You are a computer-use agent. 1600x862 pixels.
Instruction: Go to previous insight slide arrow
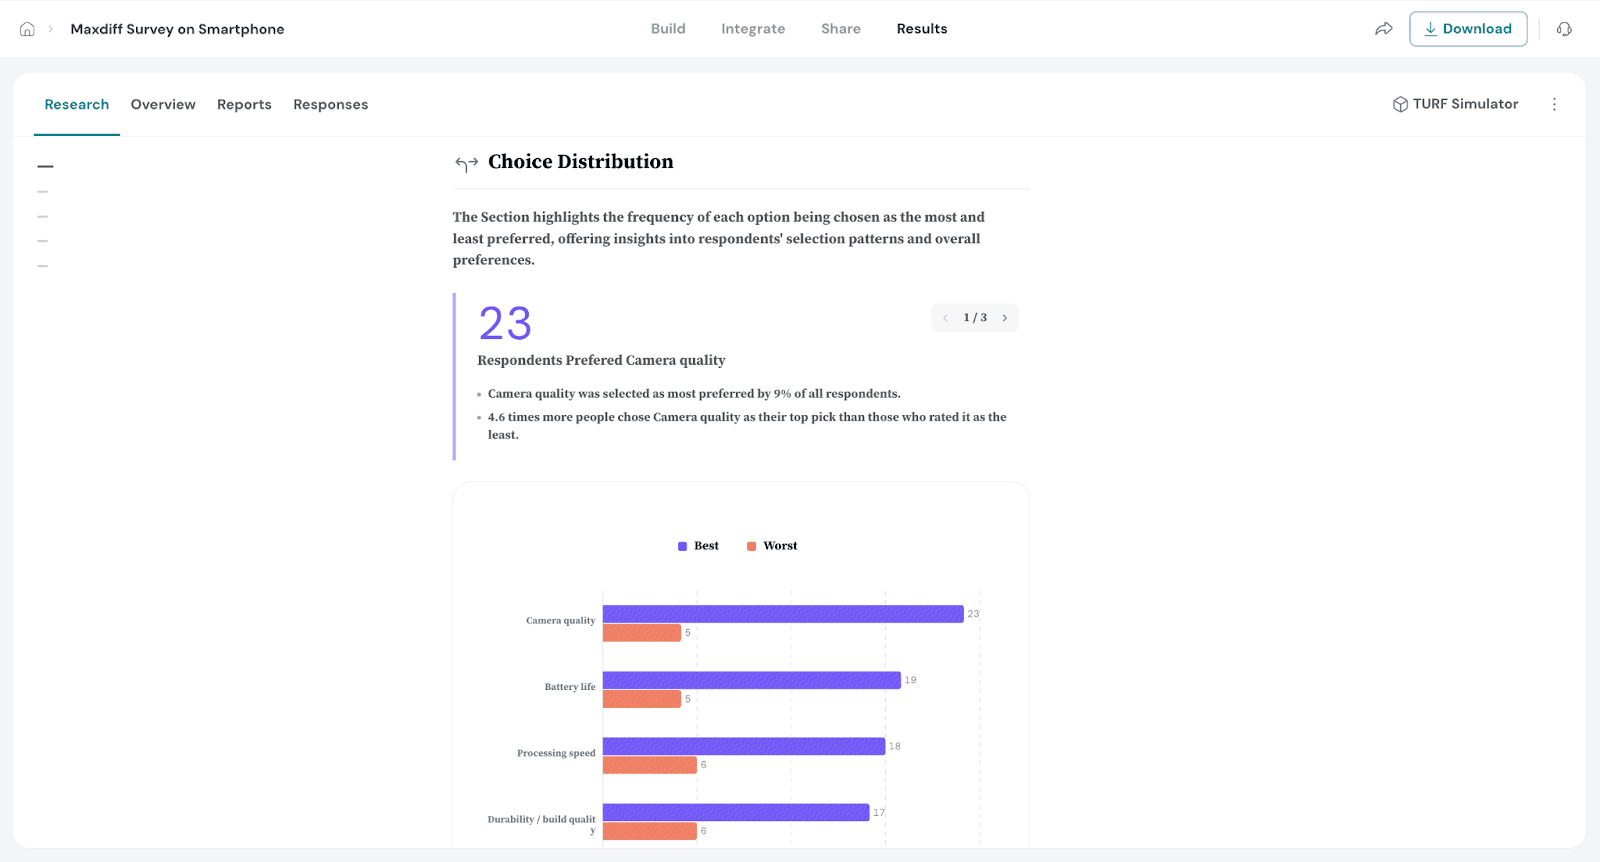[x=945, y=318]
